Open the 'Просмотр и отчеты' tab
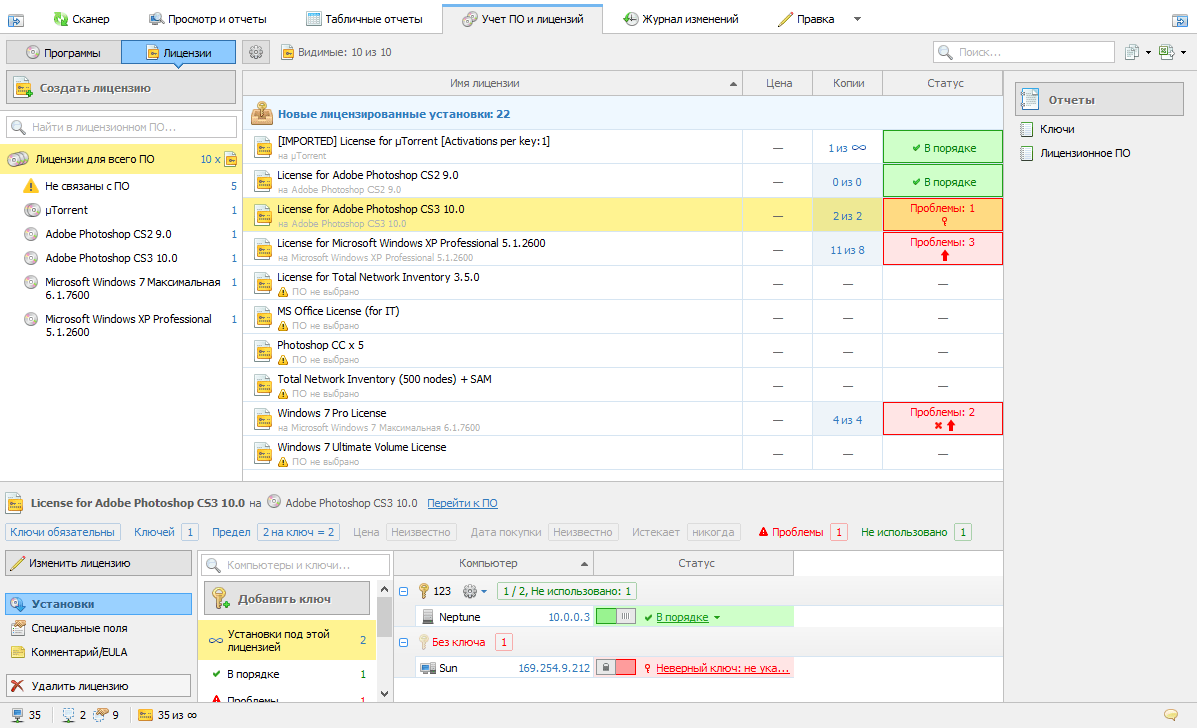This screenshot has height=728, width=1197. pos(208,19)
